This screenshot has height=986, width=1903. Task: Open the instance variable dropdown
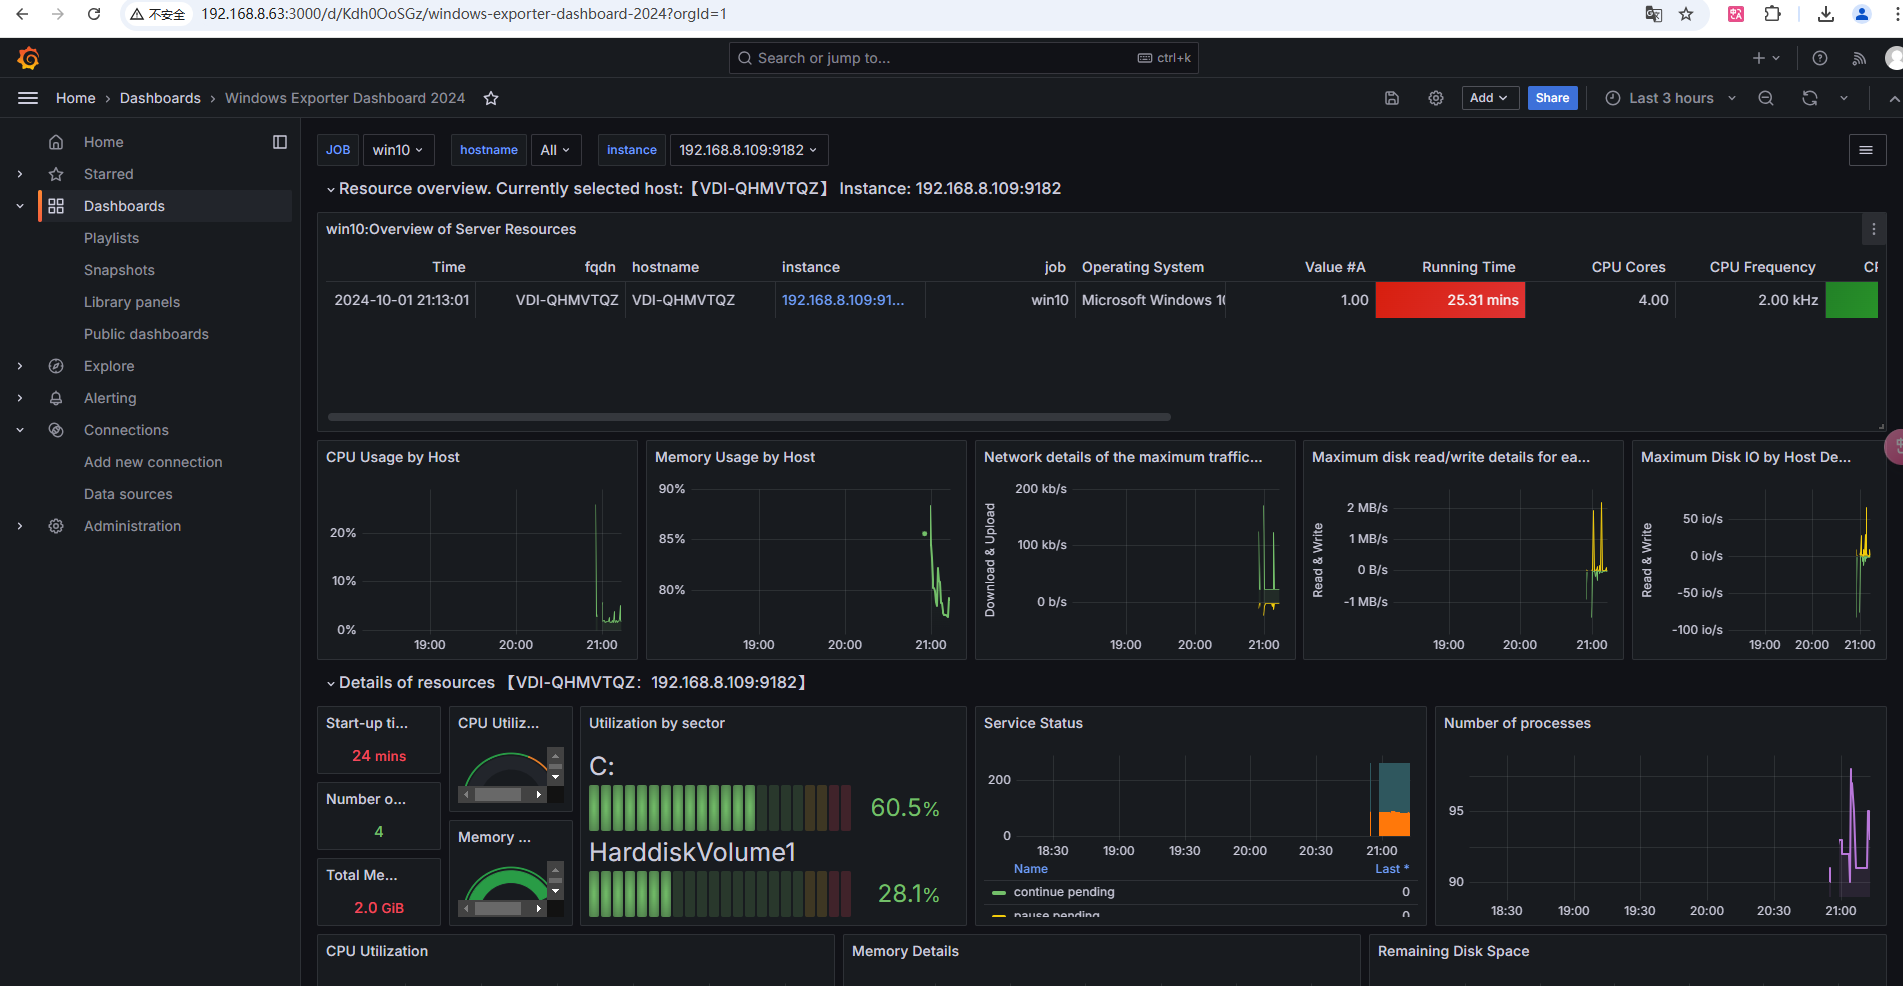[x=748, y=150]
